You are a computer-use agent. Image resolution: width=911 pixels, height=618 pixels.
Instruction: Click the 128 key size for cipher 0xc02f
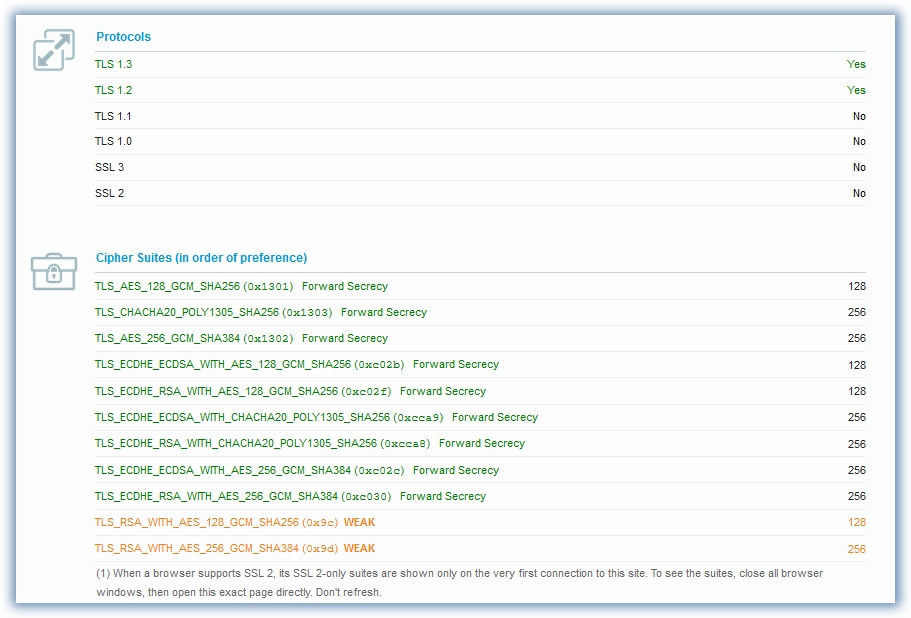[x=857, y=391]
